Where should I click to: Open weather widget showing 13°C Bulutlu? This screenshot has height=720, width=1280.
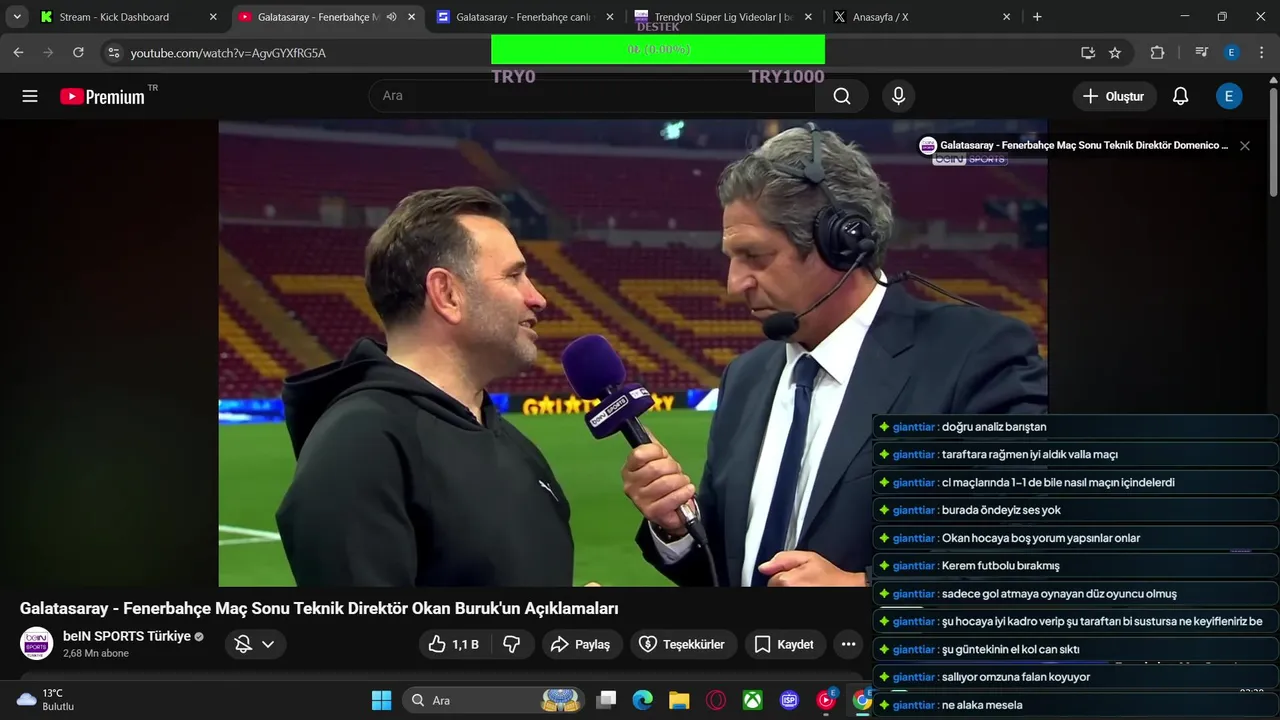[45, 700]
